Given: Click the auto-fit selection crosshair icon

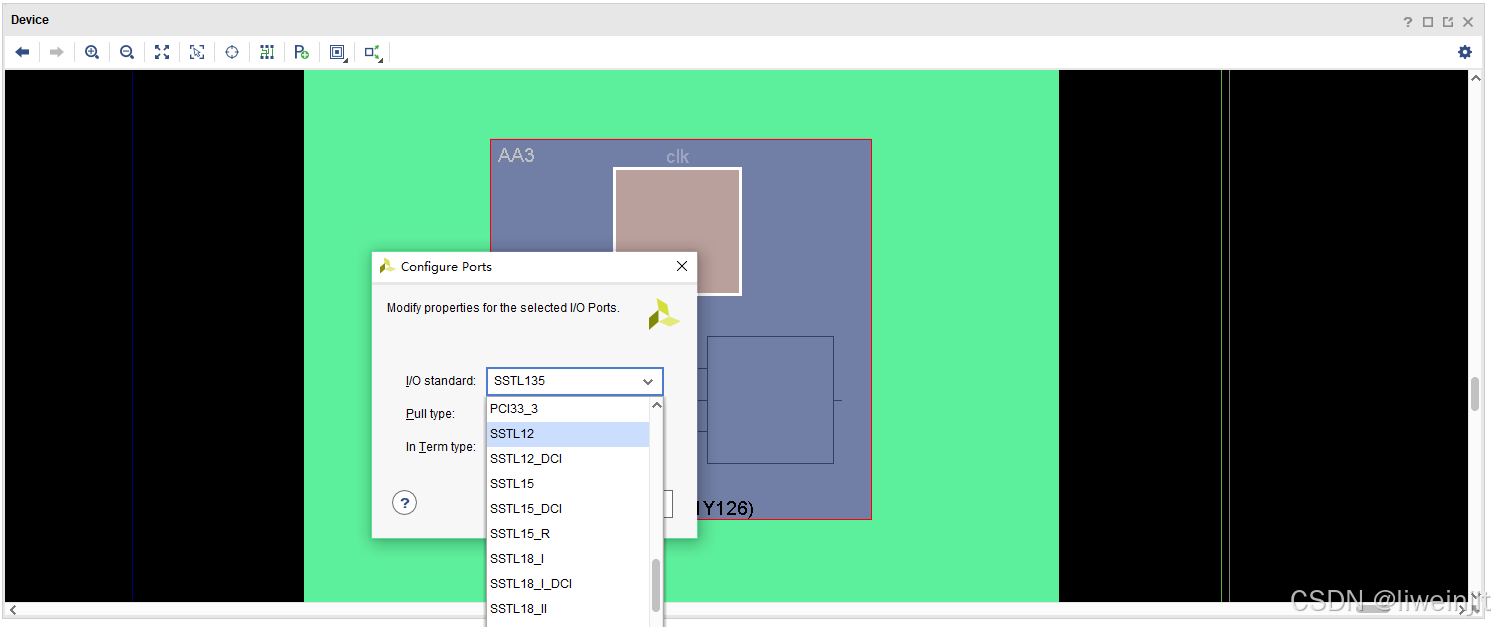Looking at the screenshot, I should click(x=232, y=52).
